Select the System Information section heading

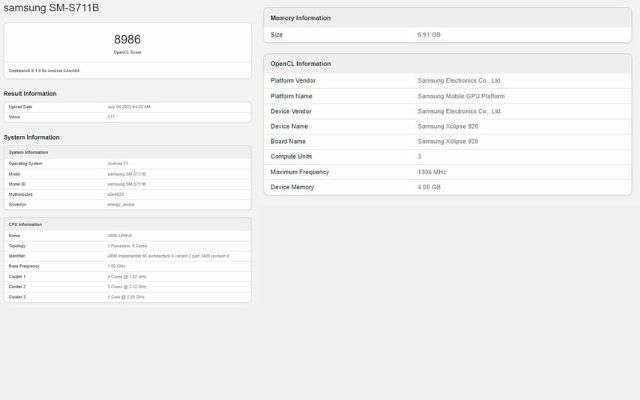pos(32,137)
